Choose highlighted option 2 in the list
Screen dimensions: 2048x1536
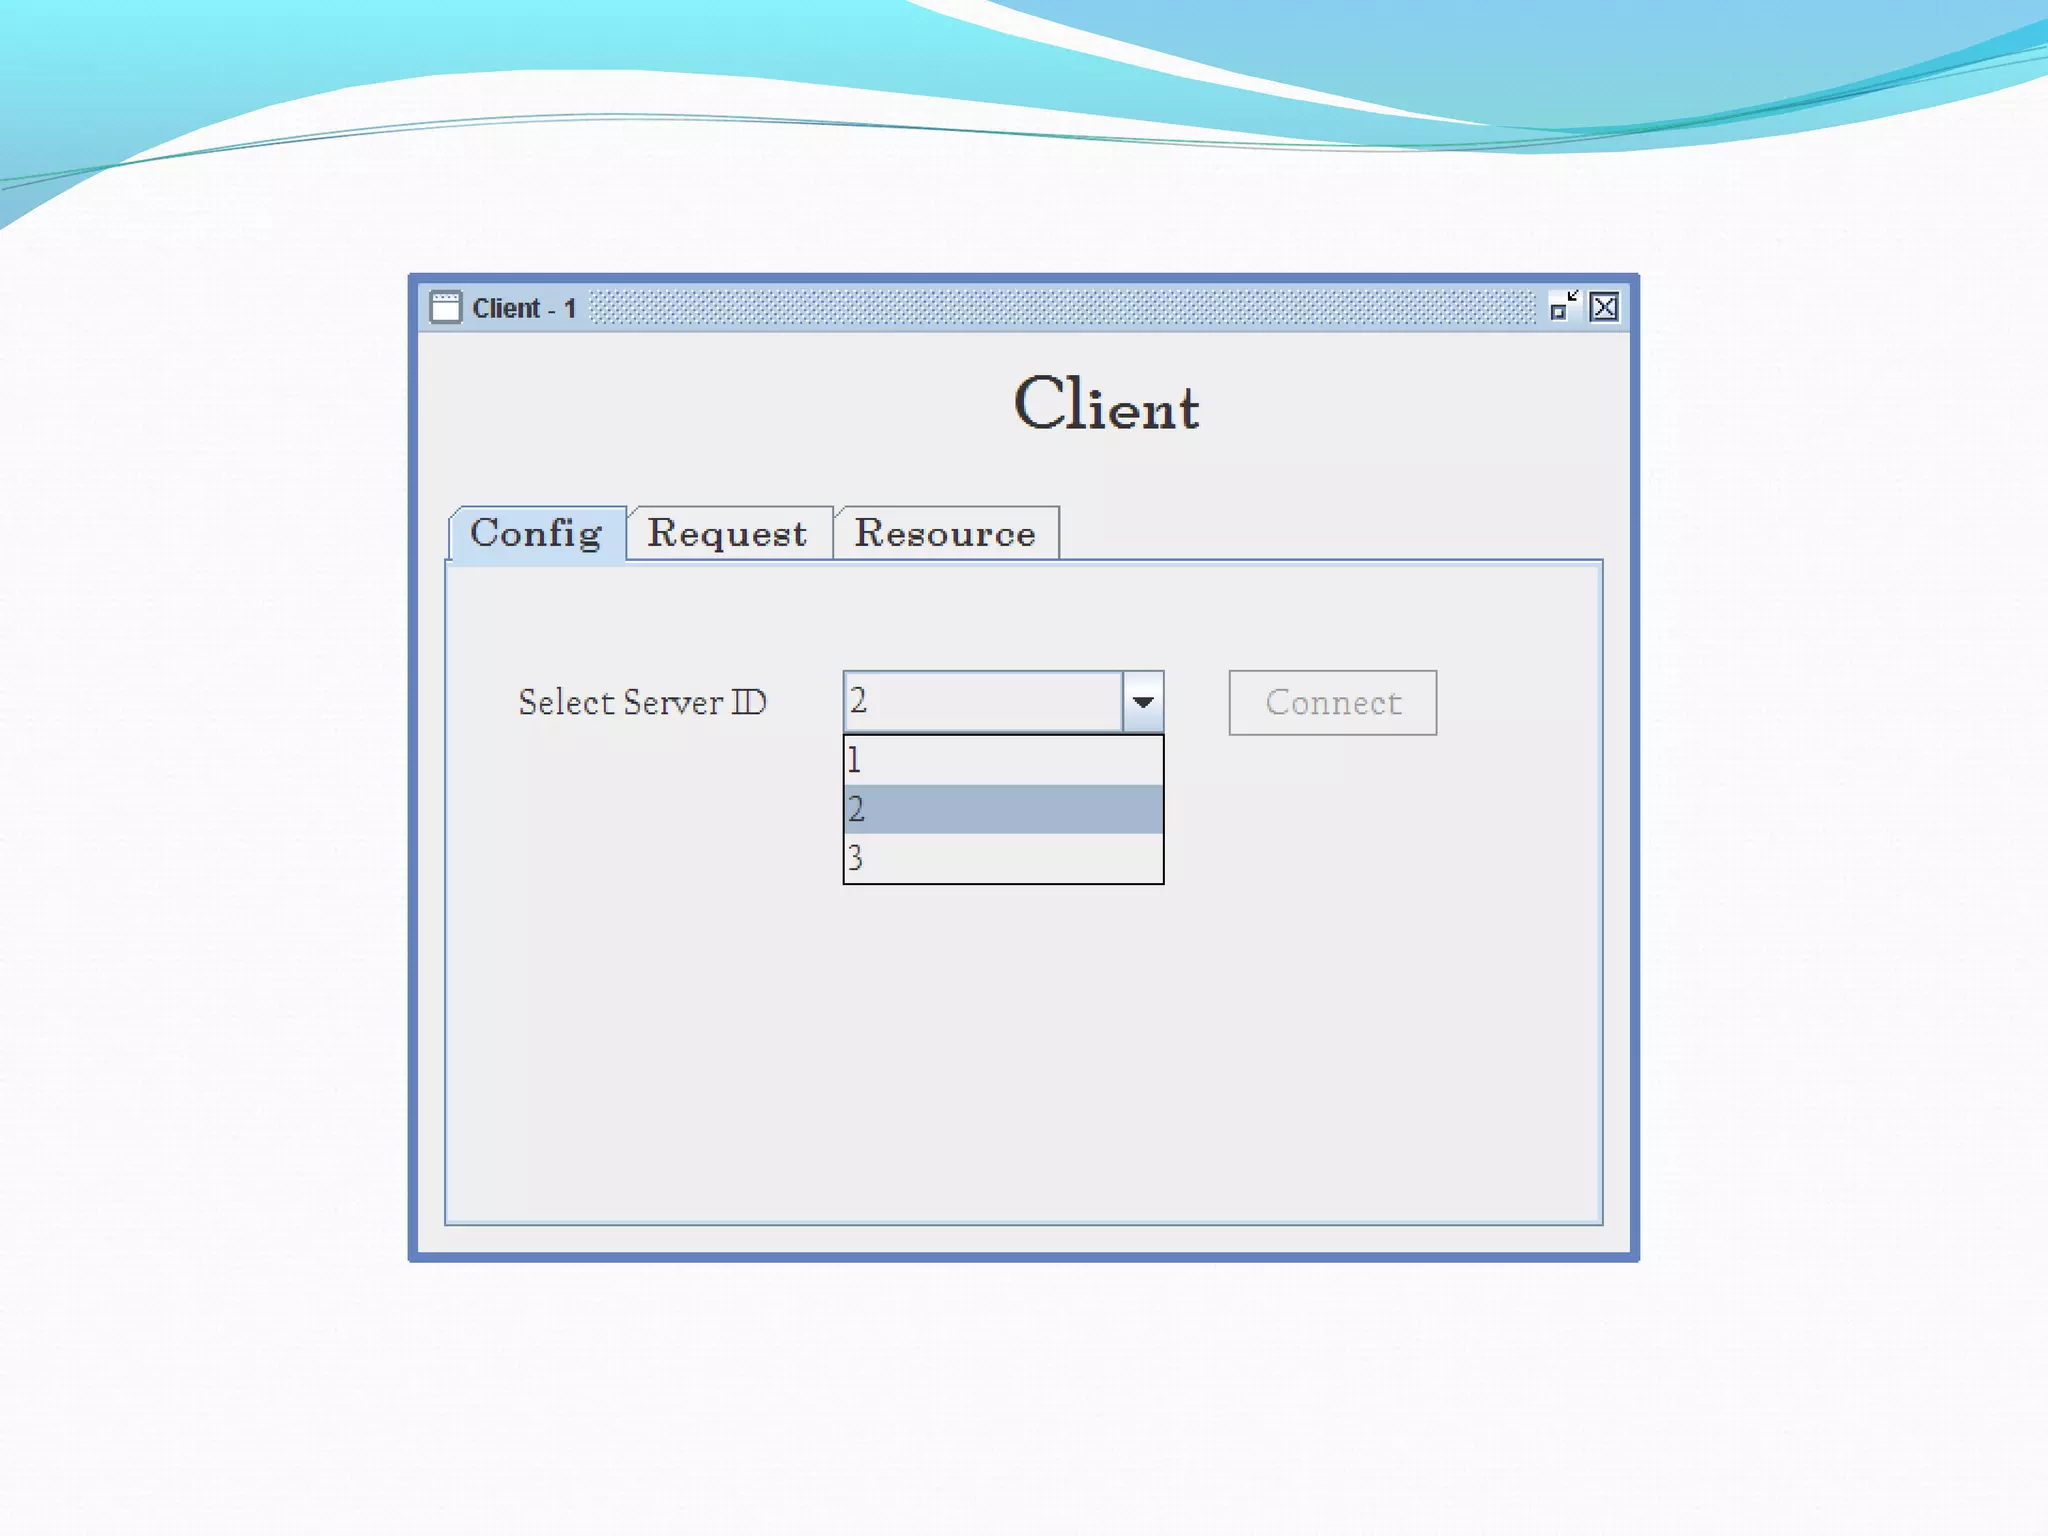[x=1002, y=809]
